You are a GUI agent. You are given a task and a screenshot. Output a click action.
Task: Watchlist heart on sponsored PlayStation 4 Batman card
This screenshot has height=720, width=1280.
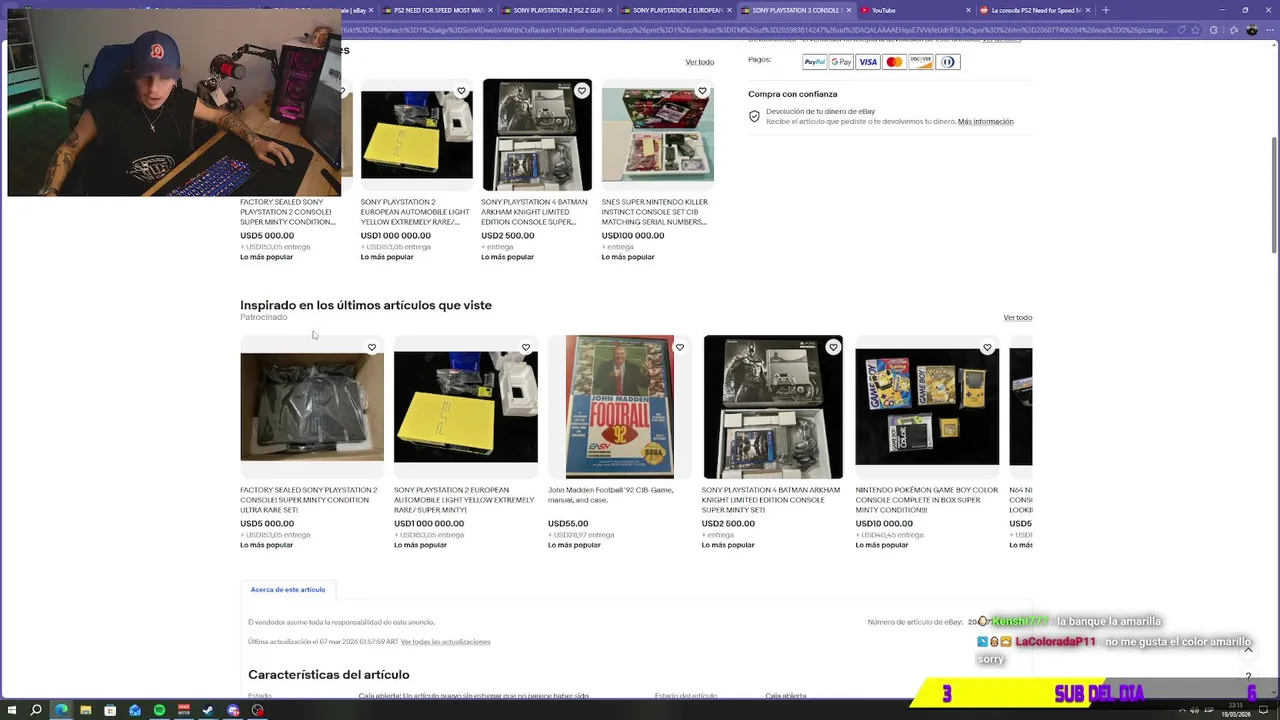click(833, 347)
